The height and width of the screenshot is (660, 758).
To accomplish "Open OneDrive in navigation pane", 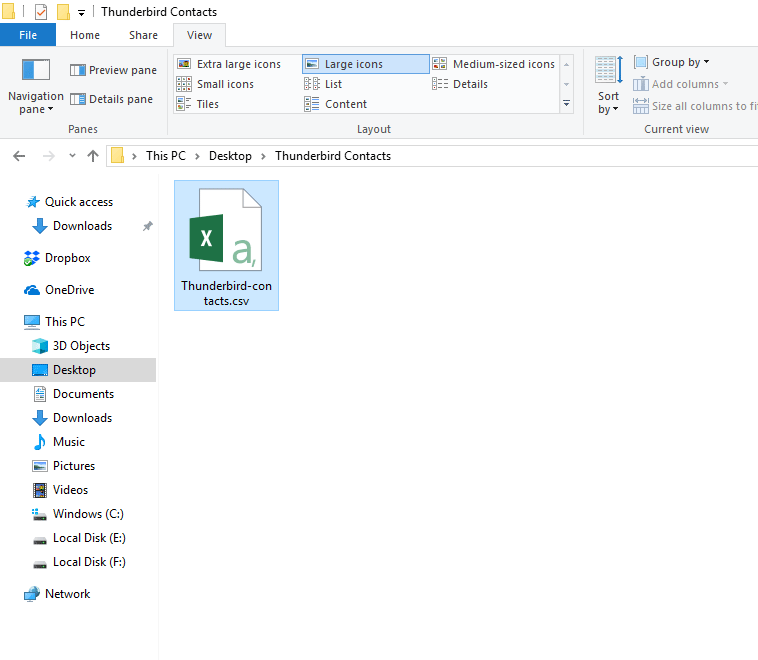I will (59, 290).
